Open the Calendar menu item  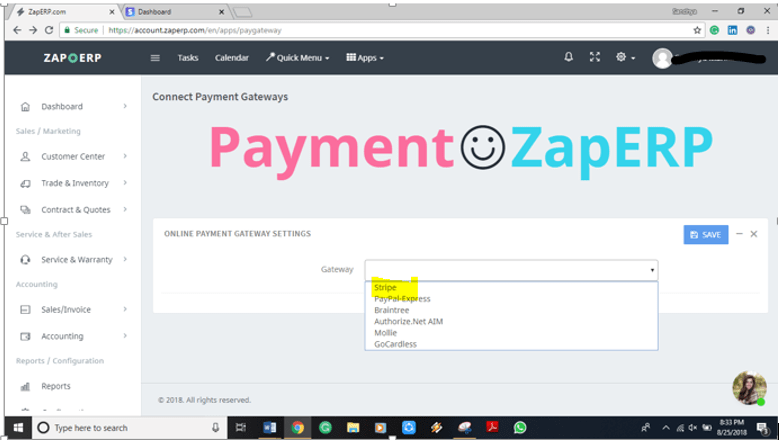click(232, 58)
